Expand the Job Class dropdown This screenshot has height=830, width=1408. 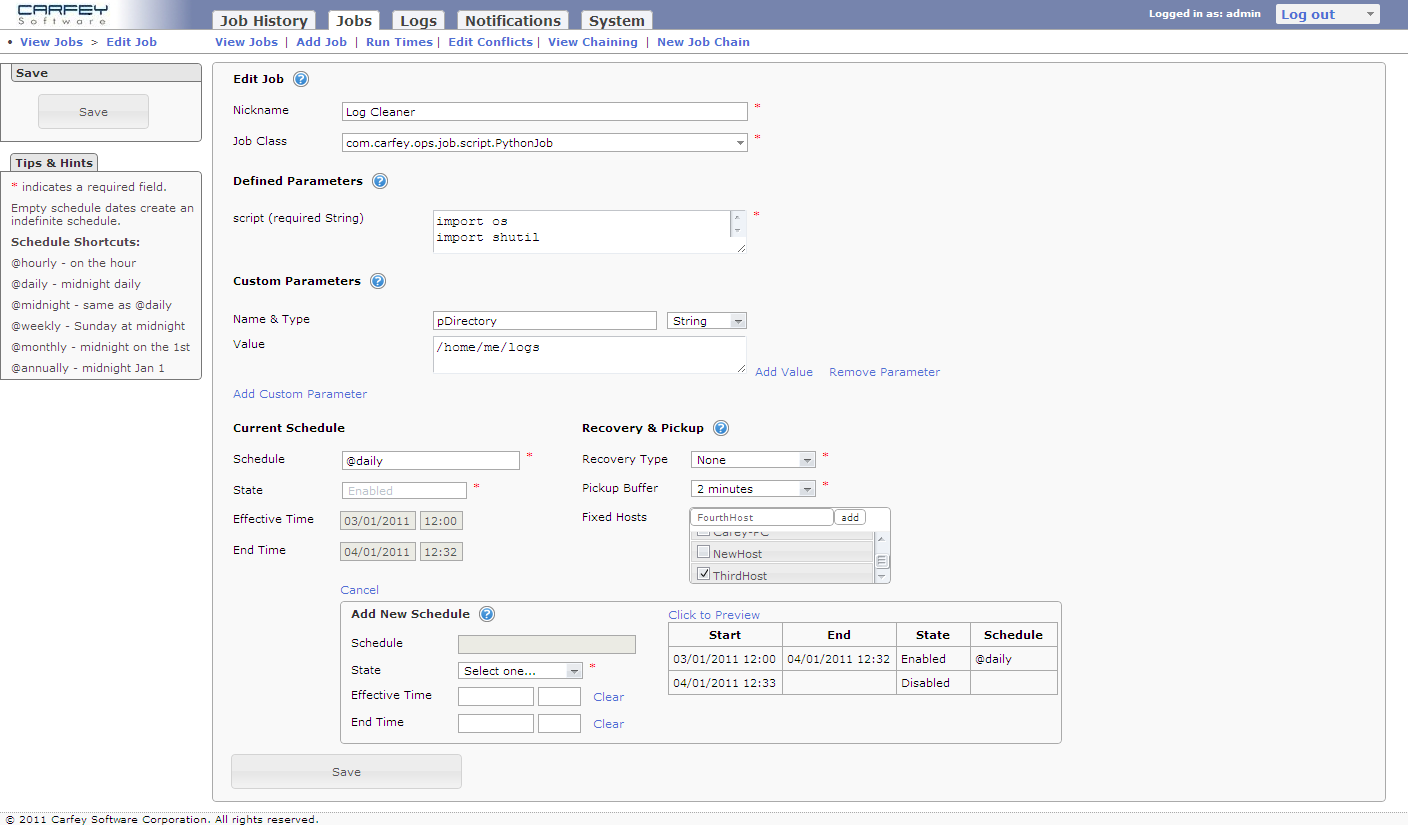pyautogui.click(x=544, y=143)
